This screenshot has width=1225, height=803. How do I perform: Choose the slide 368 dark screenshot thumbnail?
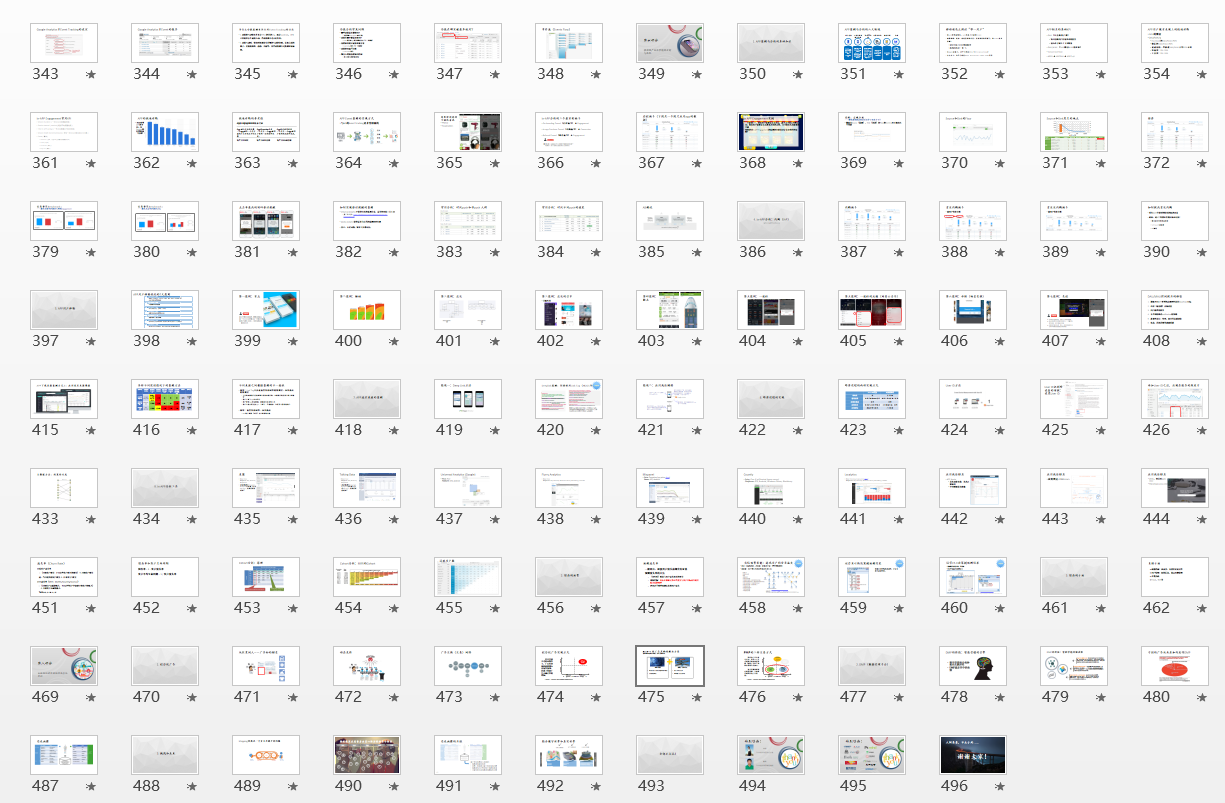[771, 132]
